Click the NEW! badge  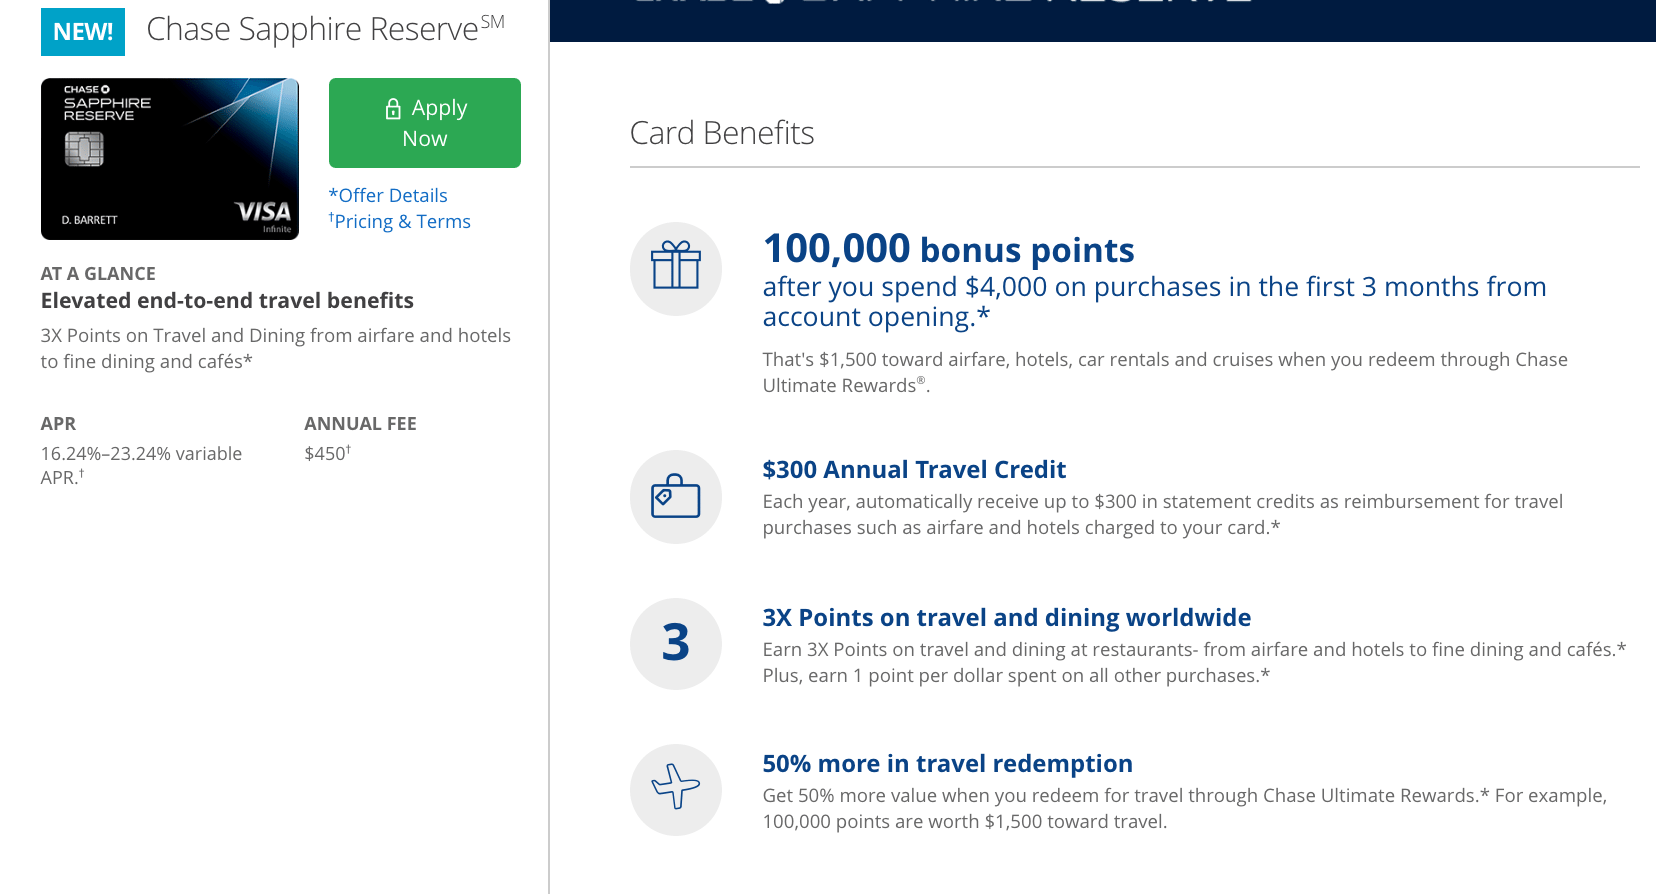pyautogui.click(x=83, y=32)
